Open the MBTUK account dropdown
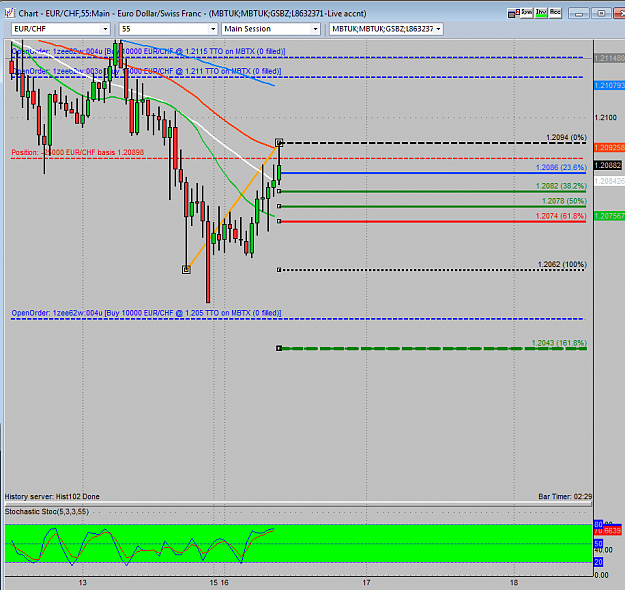 click(438, 29)
